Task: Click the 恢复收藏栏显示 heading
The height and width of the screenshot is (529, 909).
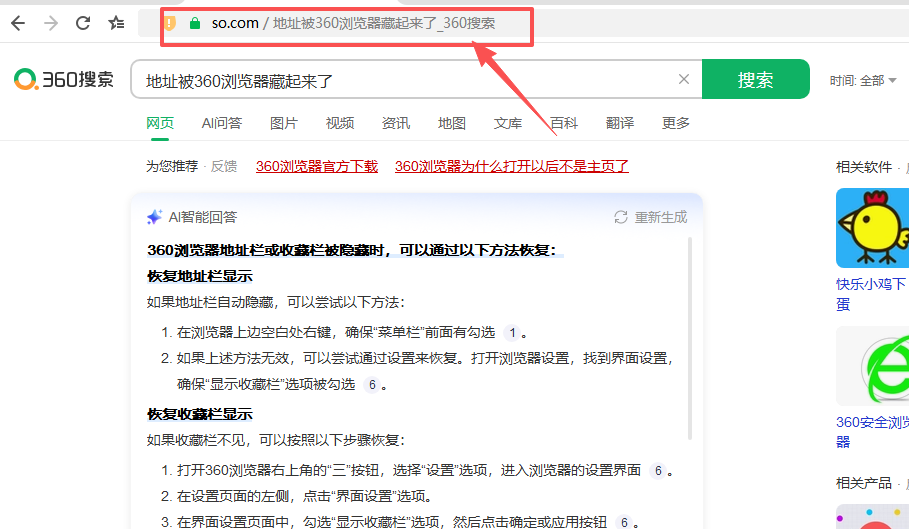Action: pyautogui.click(x=200, y=414)
